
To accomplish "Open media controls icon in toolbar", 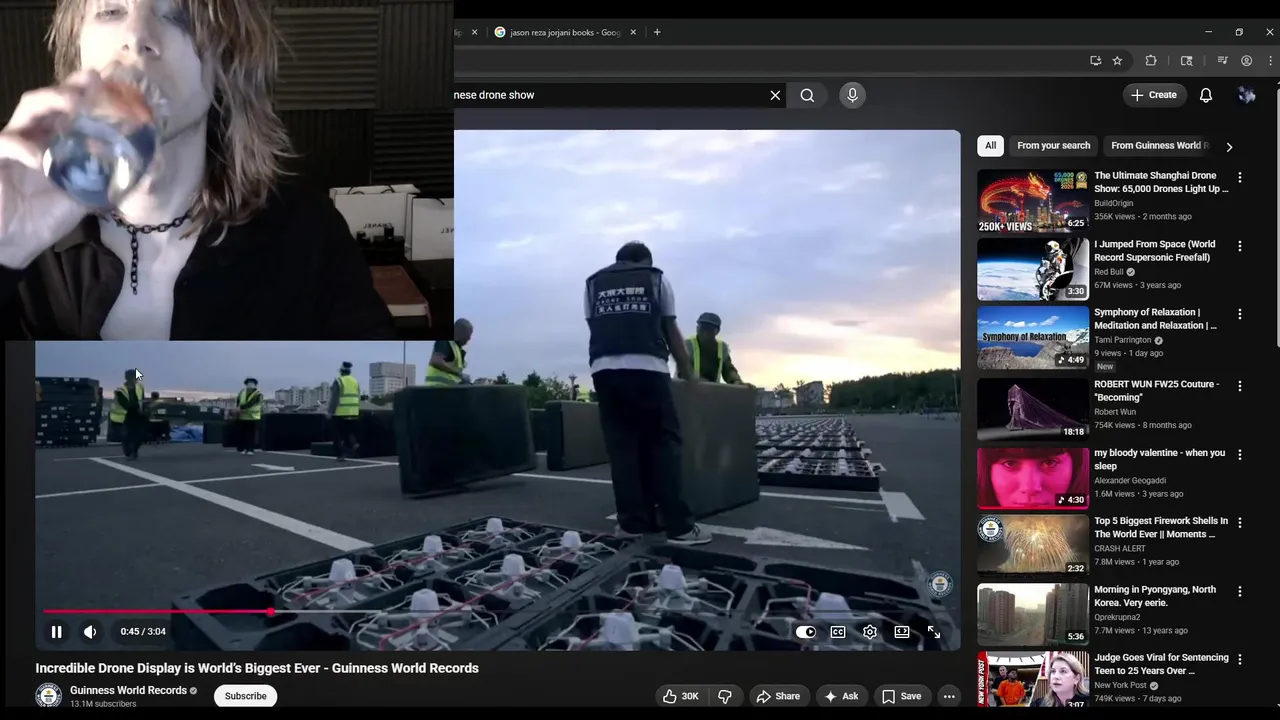I will coord(1222,61).
